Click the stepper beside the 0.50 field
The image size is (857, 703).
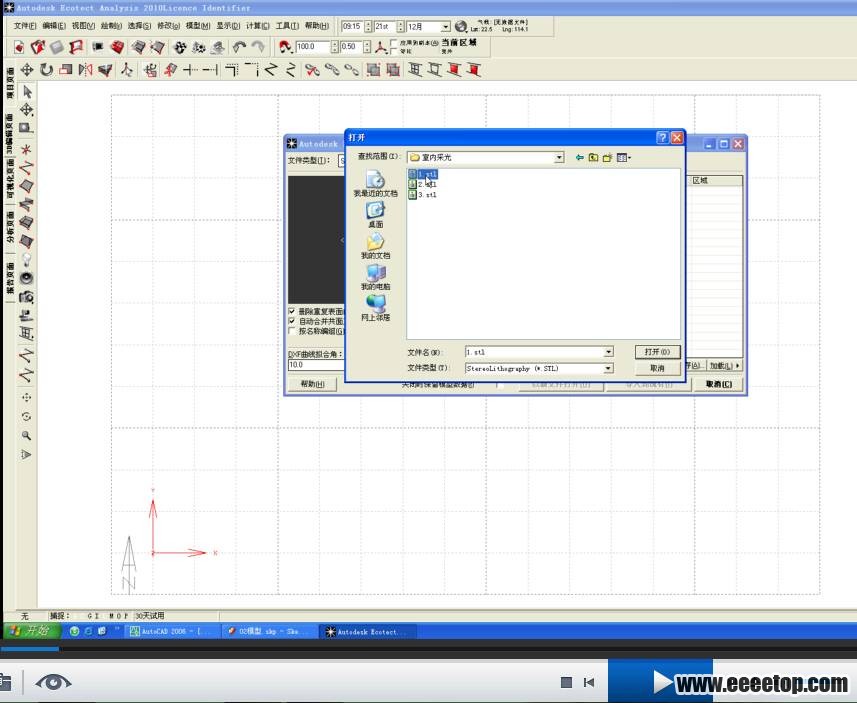click(367, 47)
